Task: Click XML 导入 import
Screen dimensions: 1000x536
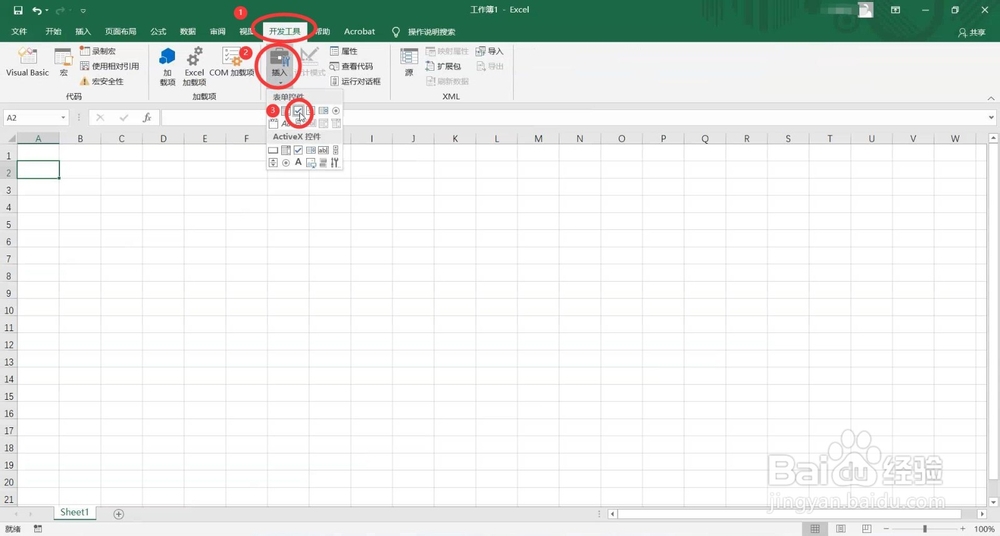Action: 489,51
